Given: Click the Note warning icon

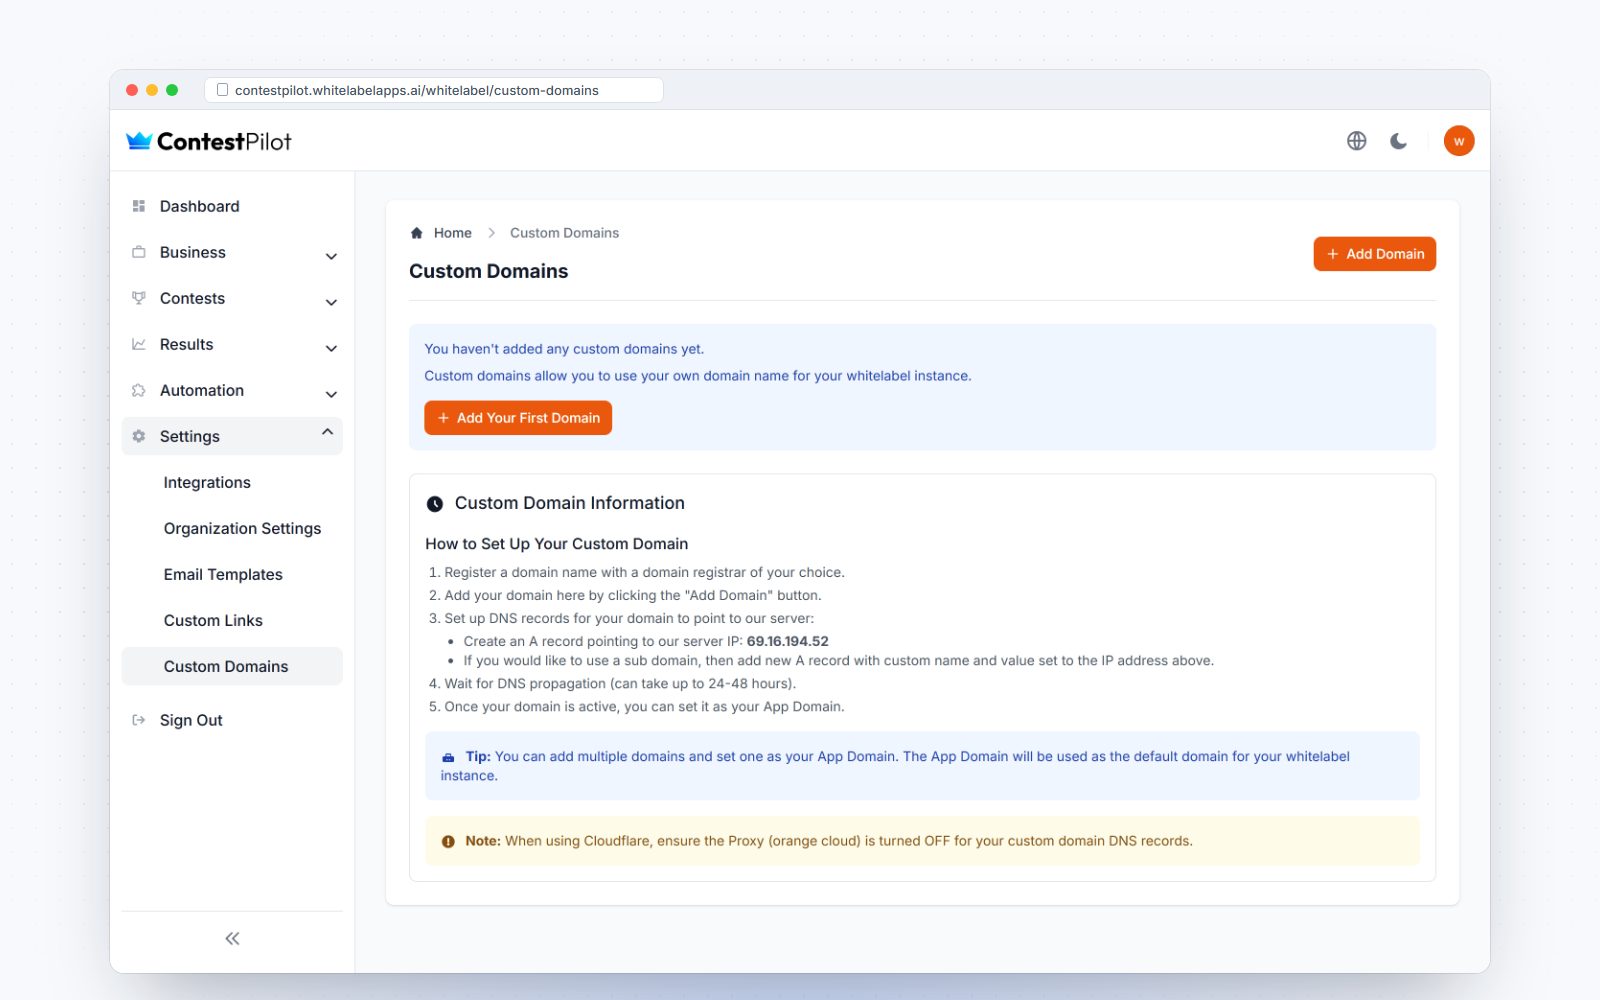Looking at the screenshot, I should click(x=448, y=842).
